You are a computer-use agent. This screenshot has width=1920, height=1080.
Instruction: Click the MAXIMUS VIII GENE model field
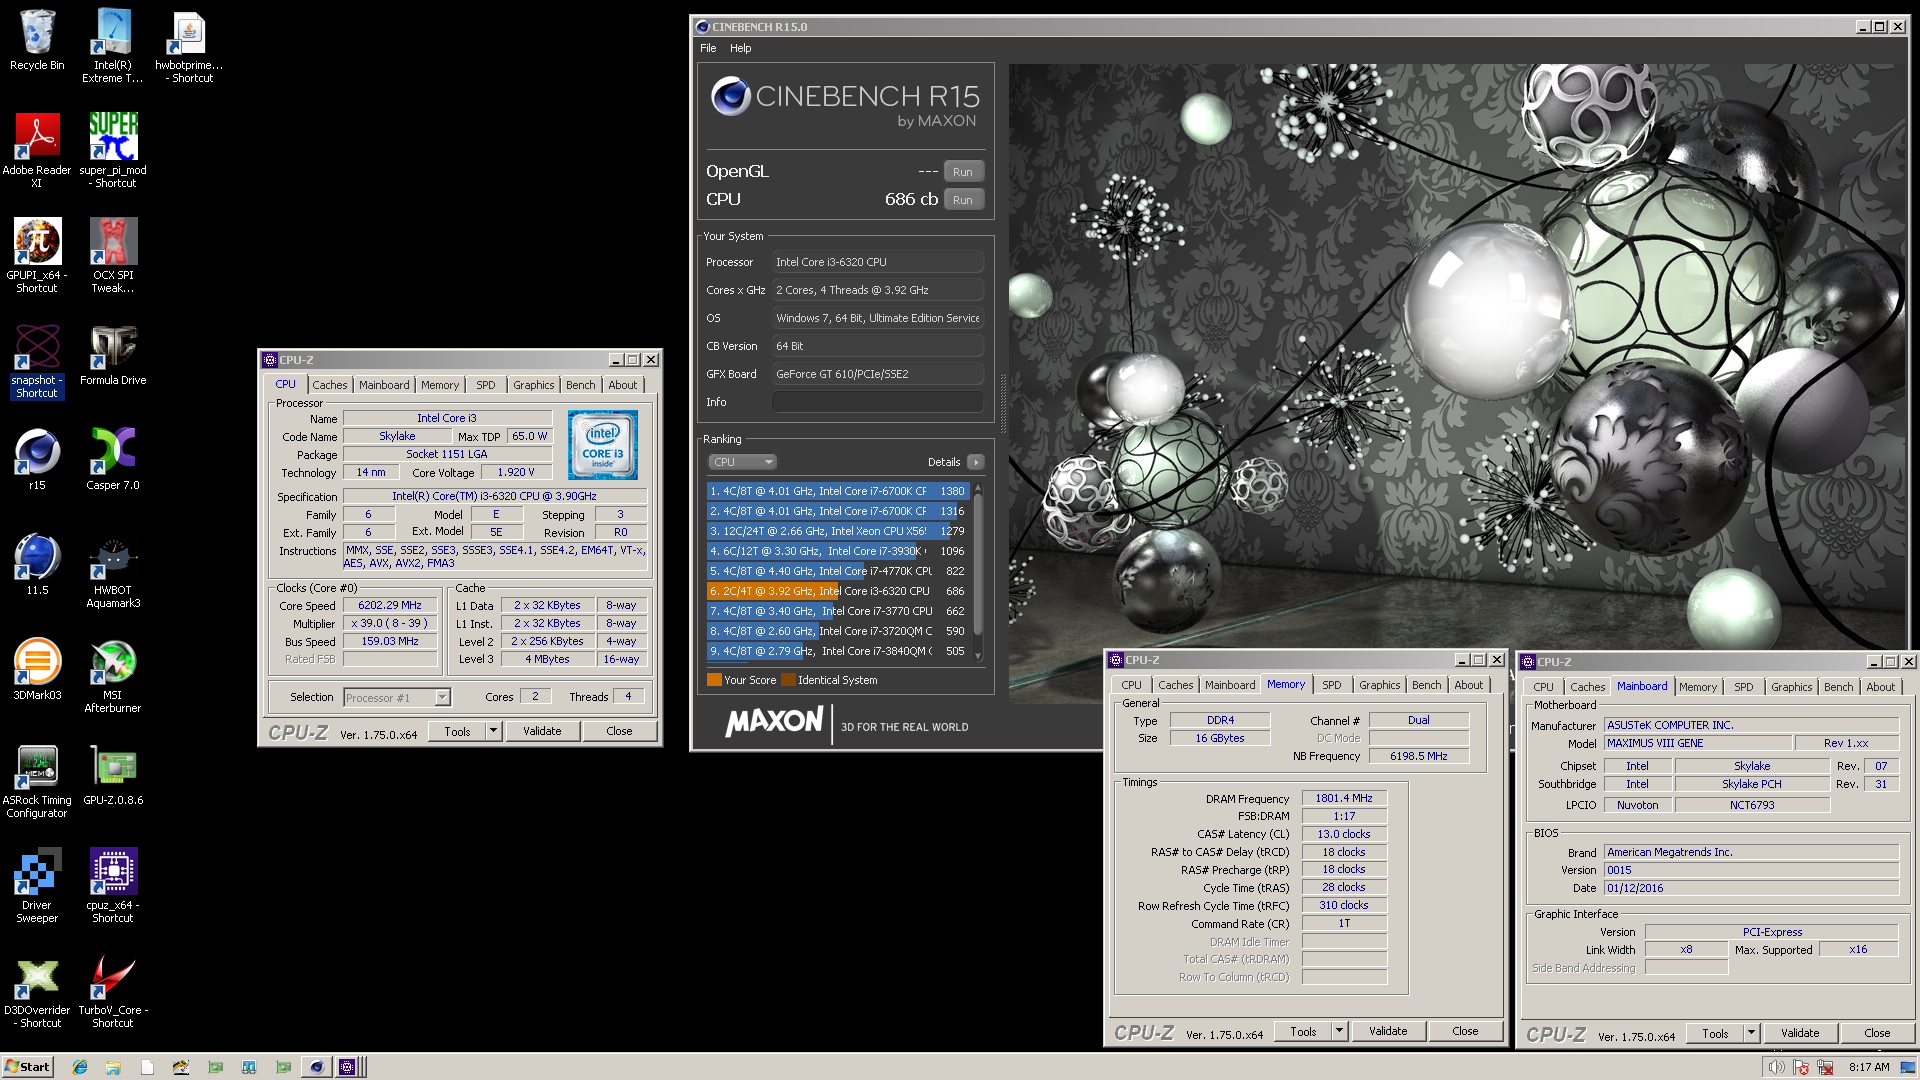1697,743
